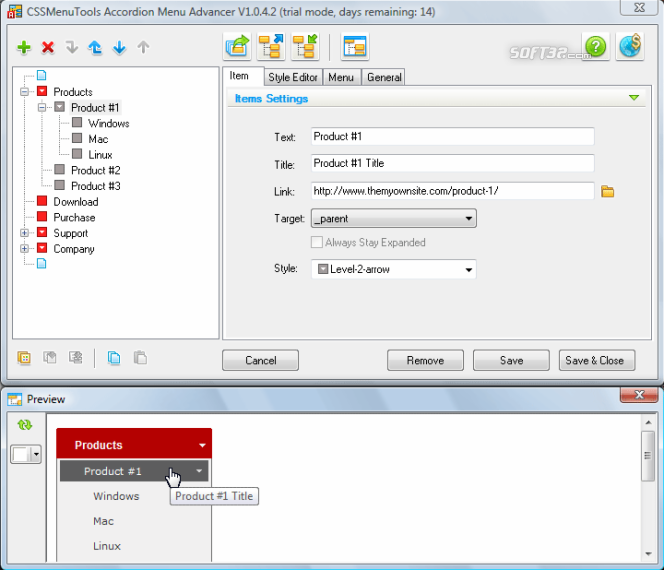The image size is (664, 570).
Task: Browse link with the folder icon
Action: (x=608, y=191)
